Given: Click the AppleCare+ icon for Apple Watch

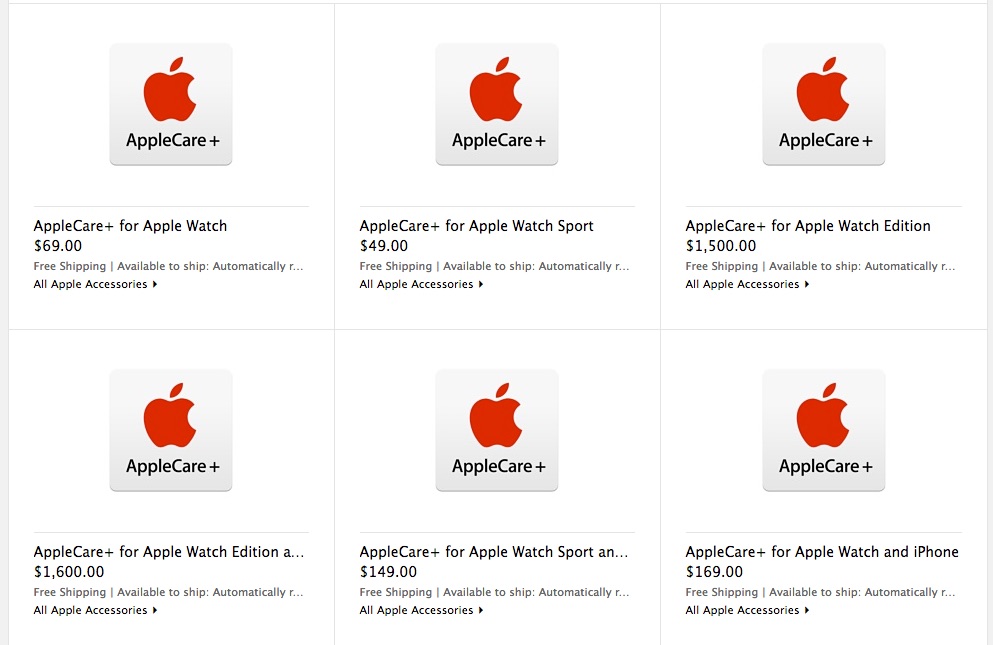Looking at the screenshot, I should pos(171,104).
